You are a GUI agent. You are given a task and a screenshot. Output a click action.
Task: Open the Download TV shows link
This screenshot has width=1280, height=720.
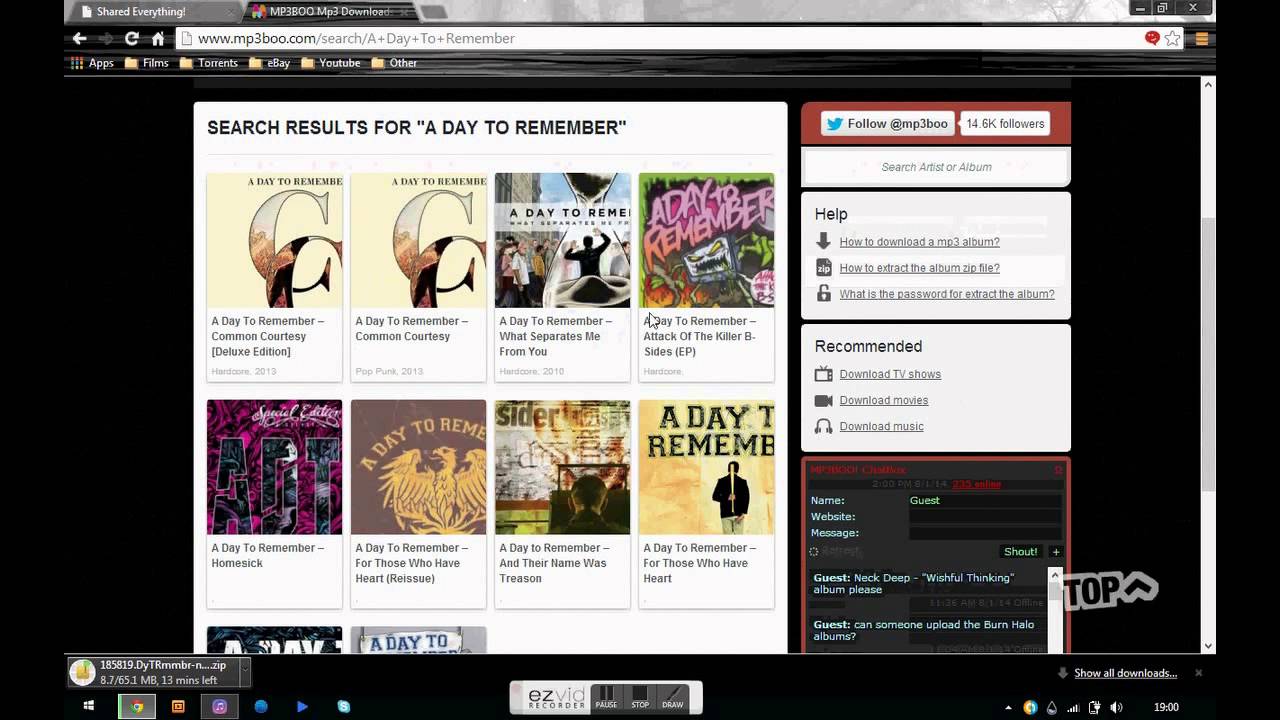point(890,374)
